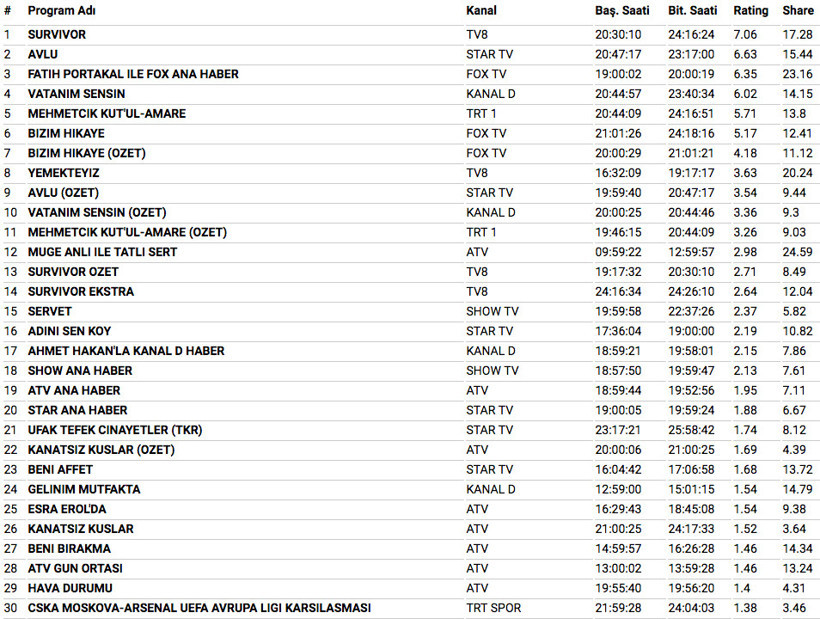Click CSKA MOSKOVA-ARSENAL UEFA match title
This screenshot has width=820, height=619.
[x=199, y=608]
